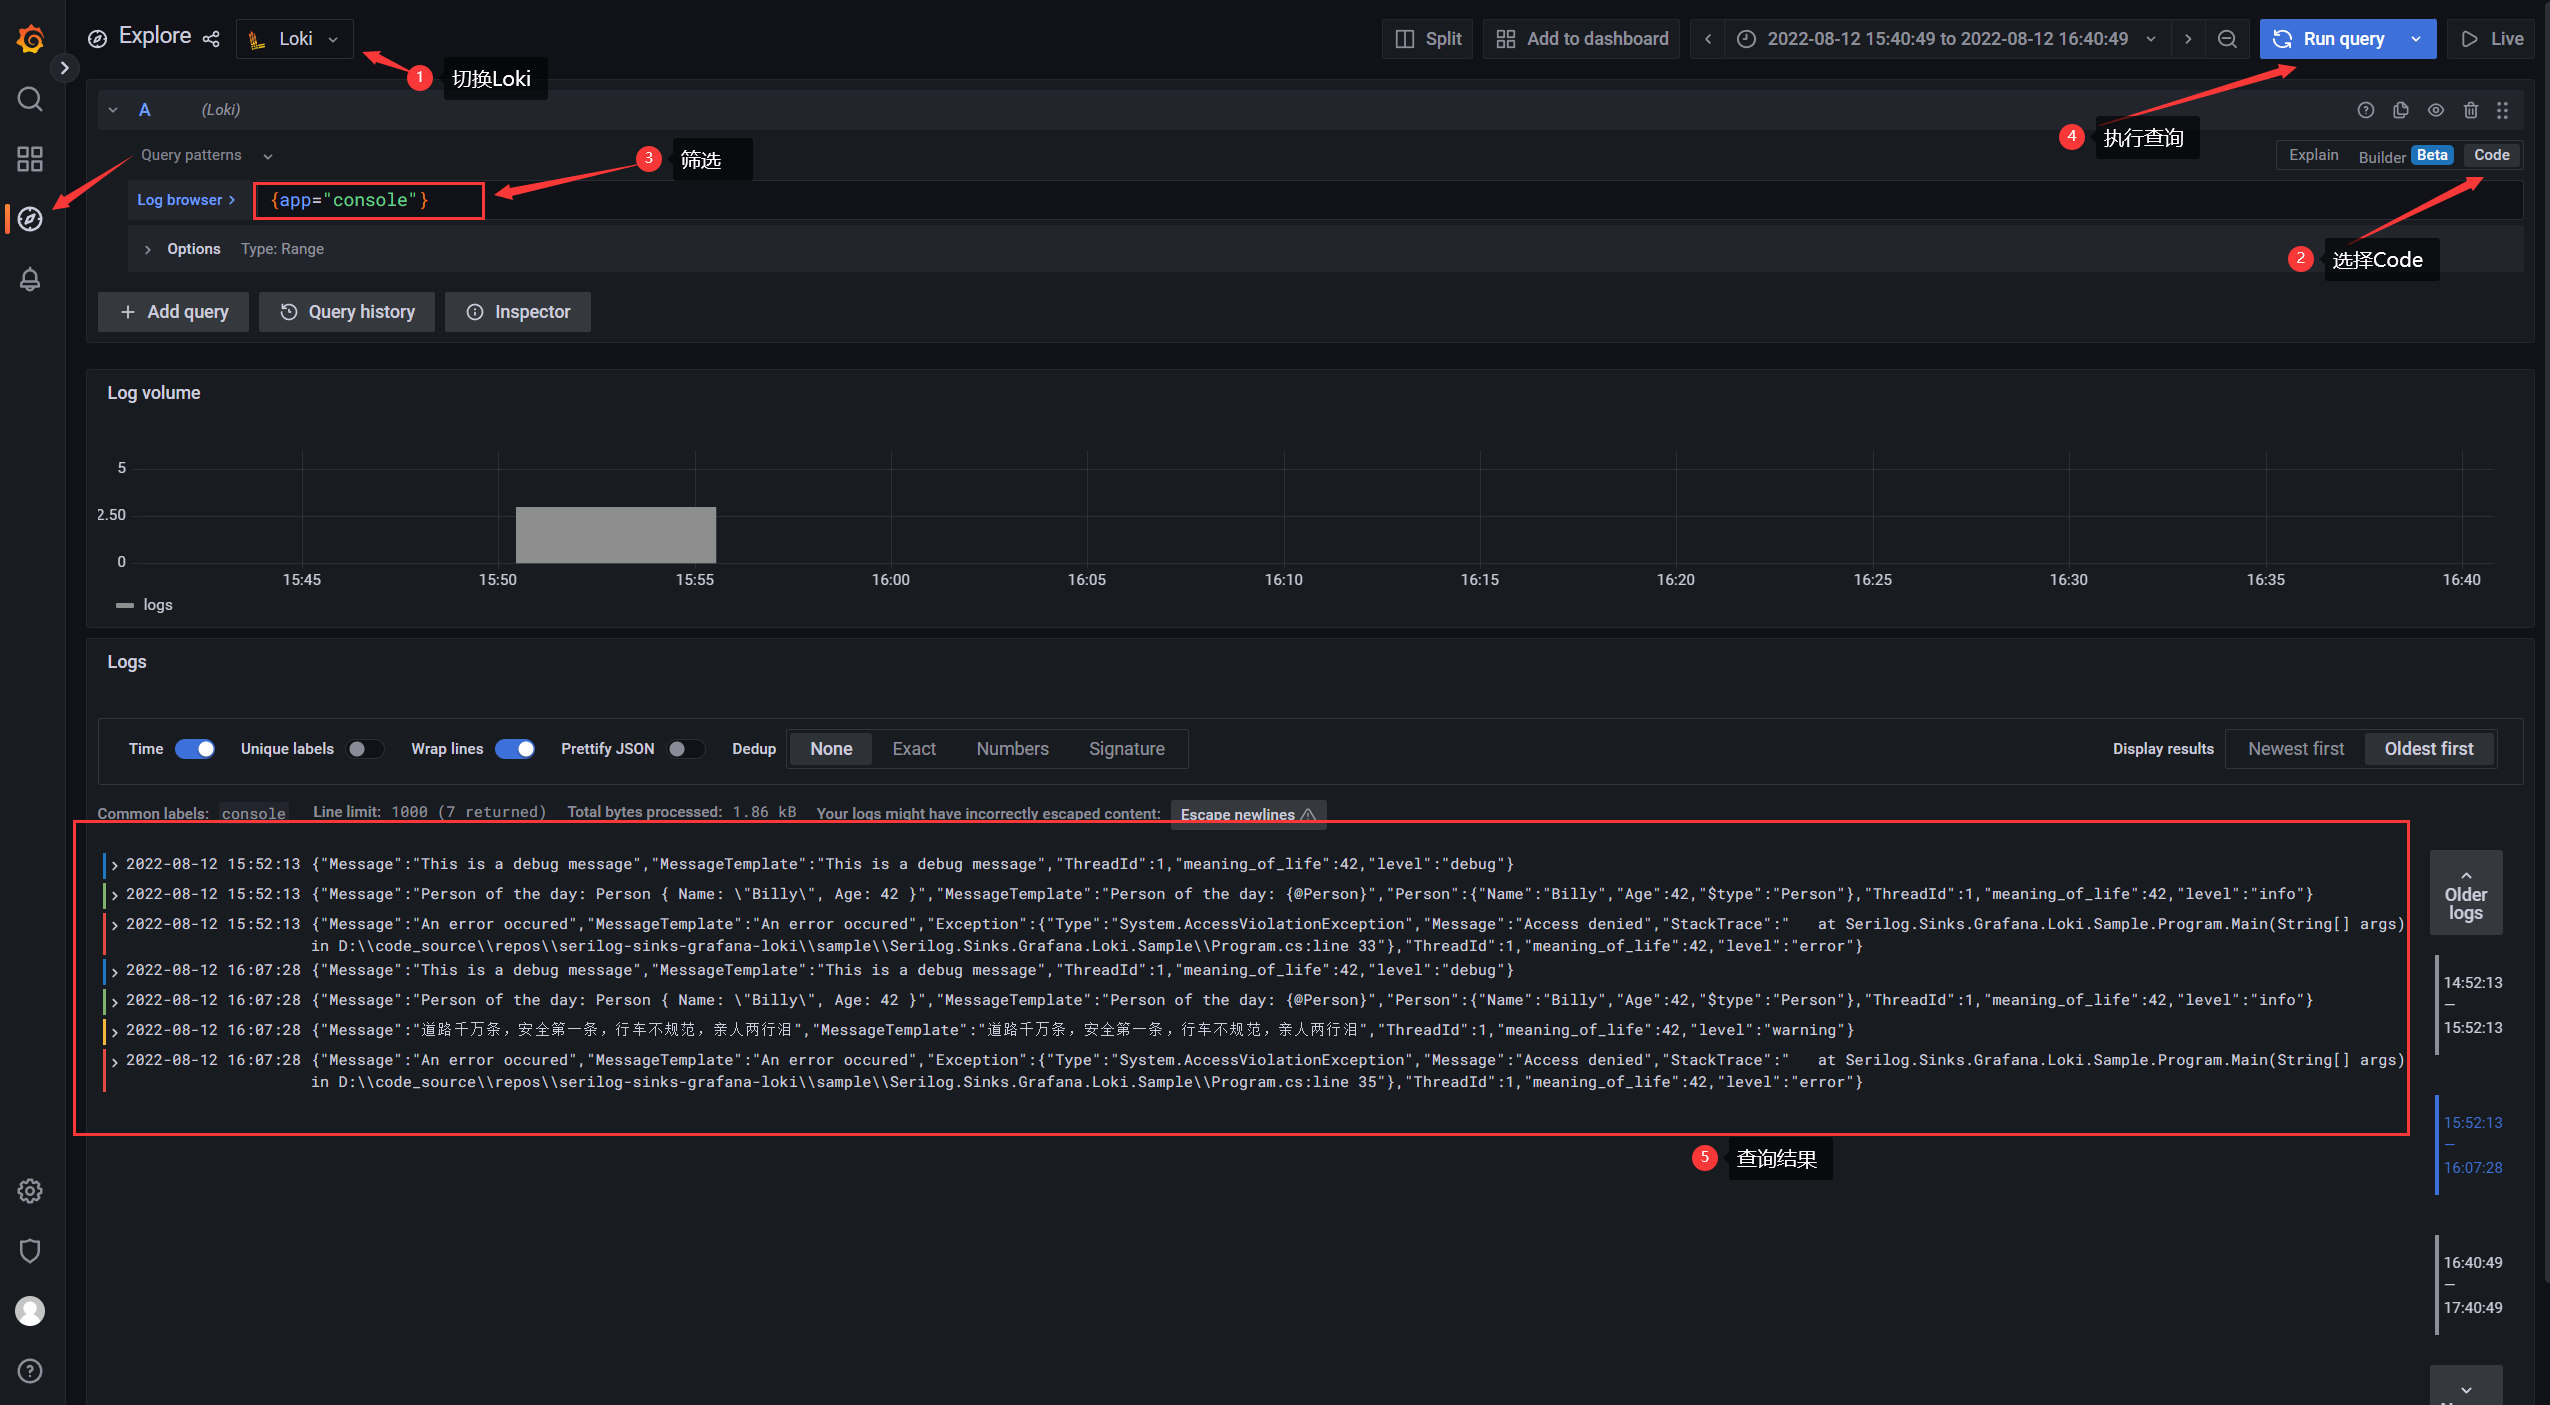The height and width of the screenshot is (1405, 2550).
Task: Toggle query A visibility eye icon
Action: tap(2436, 110)
